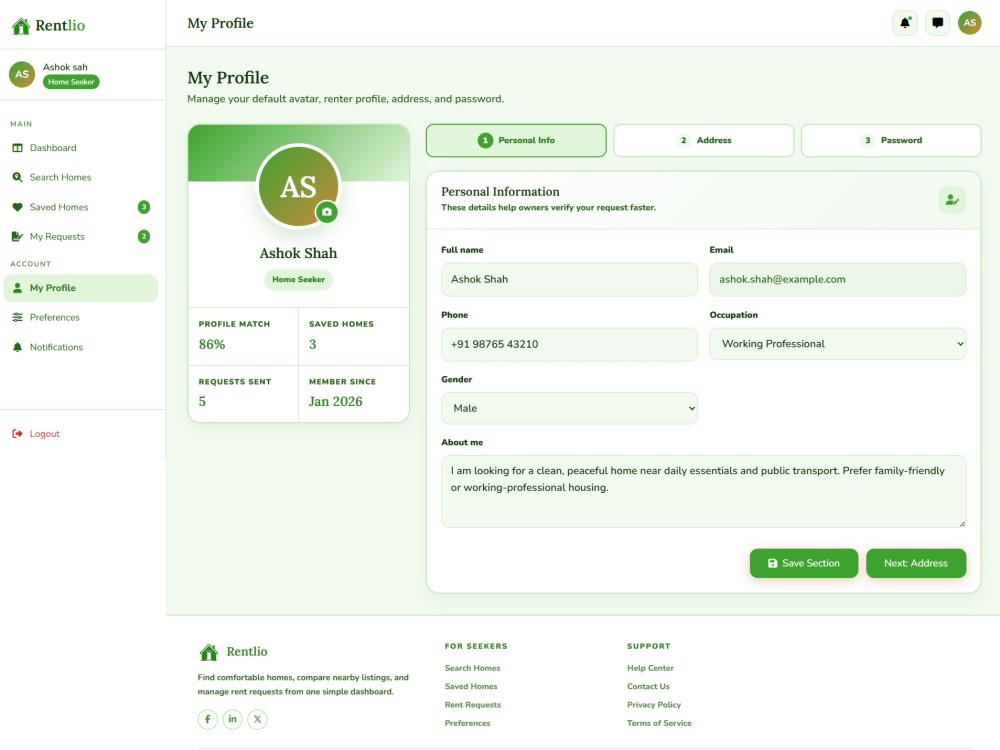Click the Notifications bell icon in sidebar
Image resolution: width=1000 pixels, height=750 pixels.
(17, 348)
